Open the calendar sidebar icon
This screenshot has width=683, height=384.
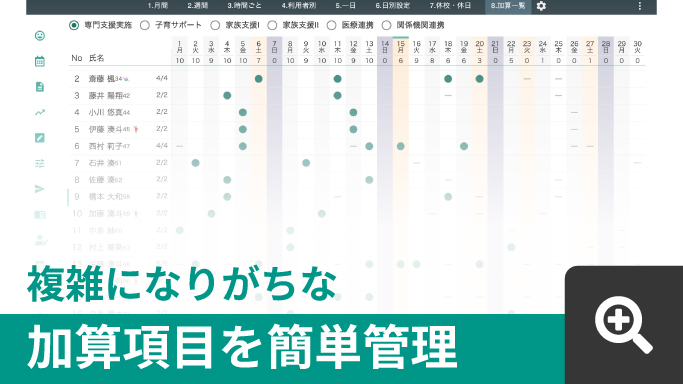(40, 61)
